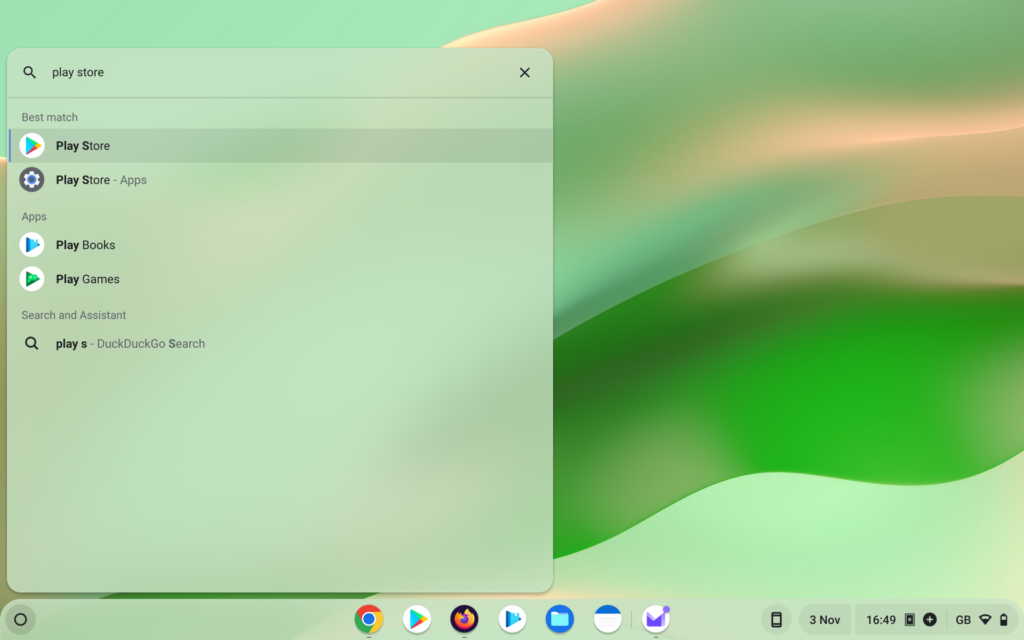Image resolution: width=1024 pixels, height=640 pixels.
Task: Search "play s" with DuckDuckGo
Action: point(281,344)
